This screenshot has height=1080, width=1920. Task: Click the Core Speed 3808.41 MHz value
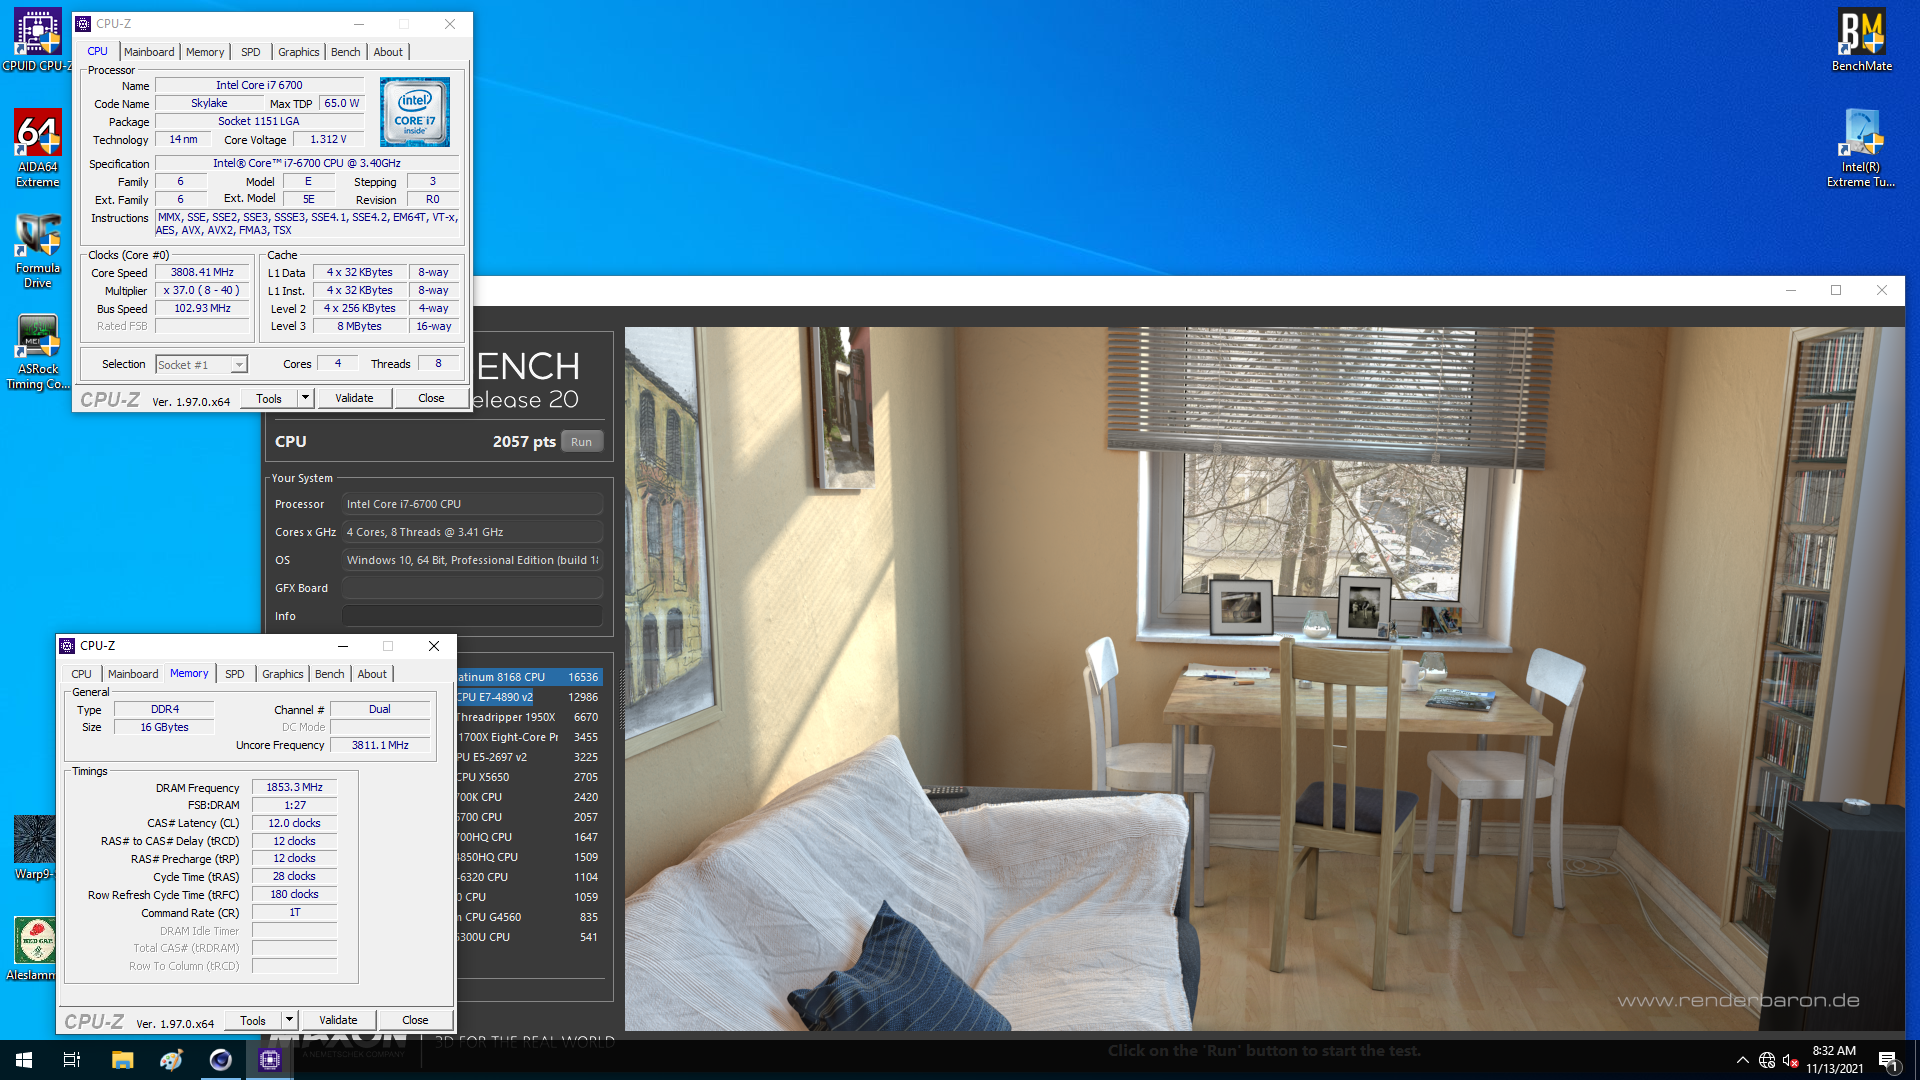pos(202,272)
